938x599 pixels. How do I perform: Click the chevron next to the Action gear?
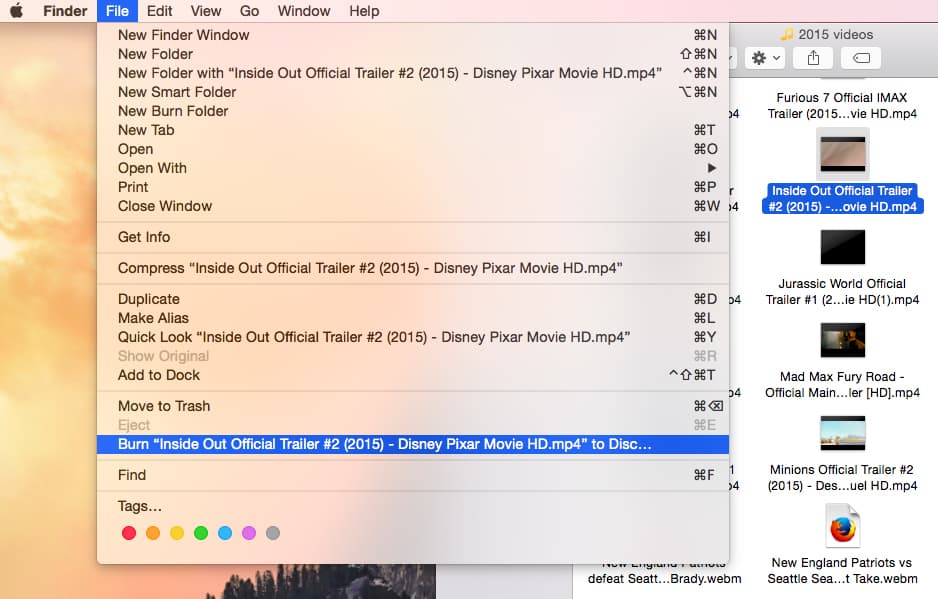(776, 57)
